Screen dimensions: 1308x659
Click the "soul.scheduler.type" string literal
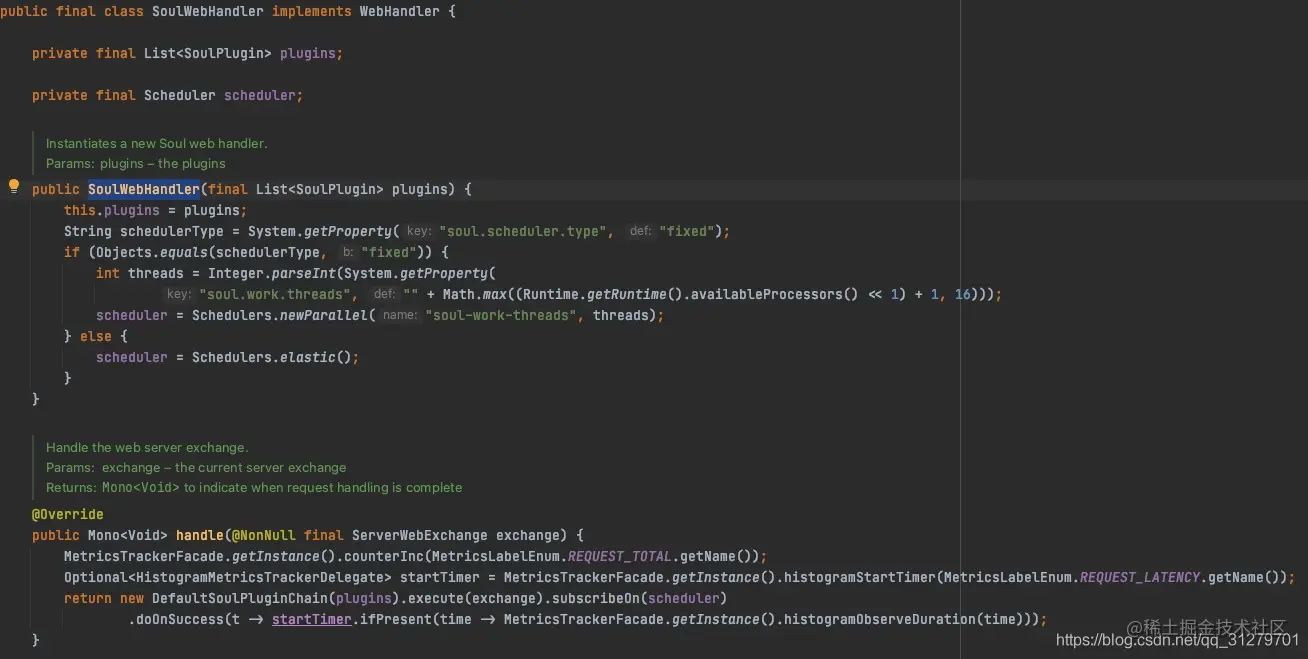(523, 231)
